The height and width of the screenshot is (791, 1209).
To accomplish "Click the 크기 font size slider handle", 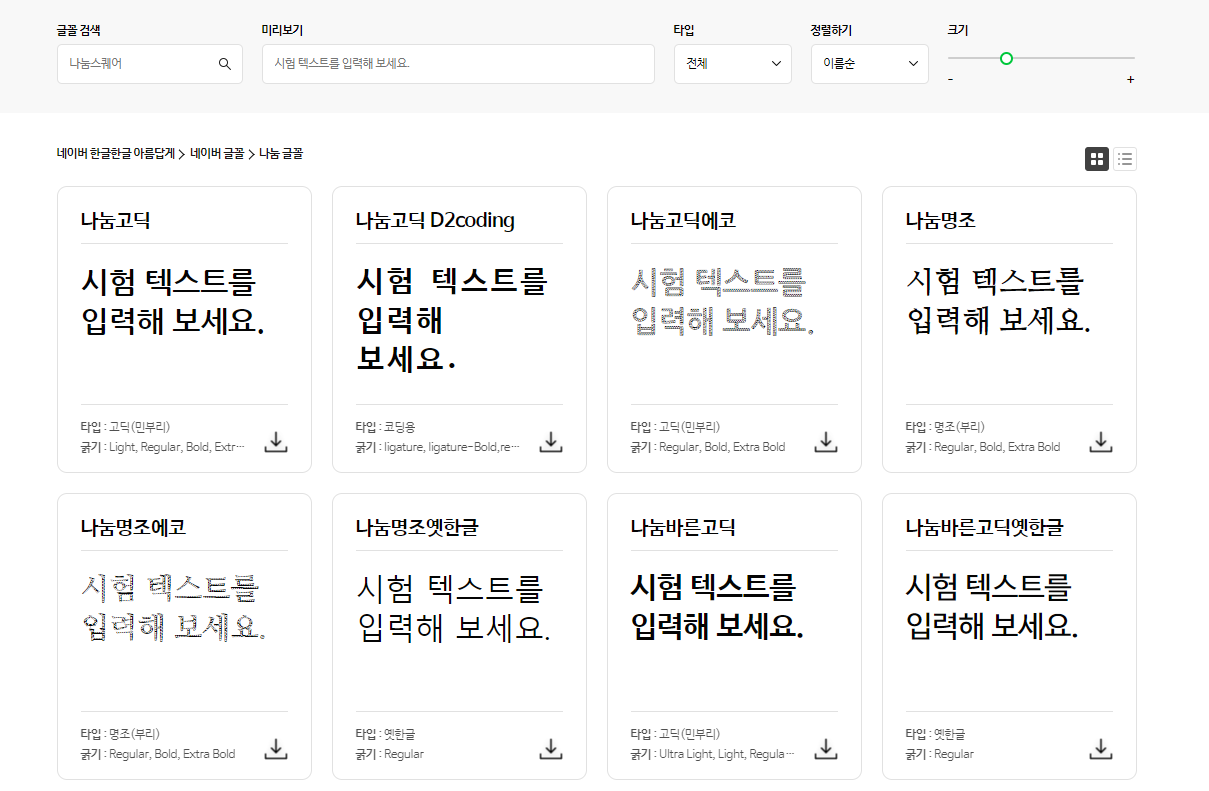I will point(1006,58).
